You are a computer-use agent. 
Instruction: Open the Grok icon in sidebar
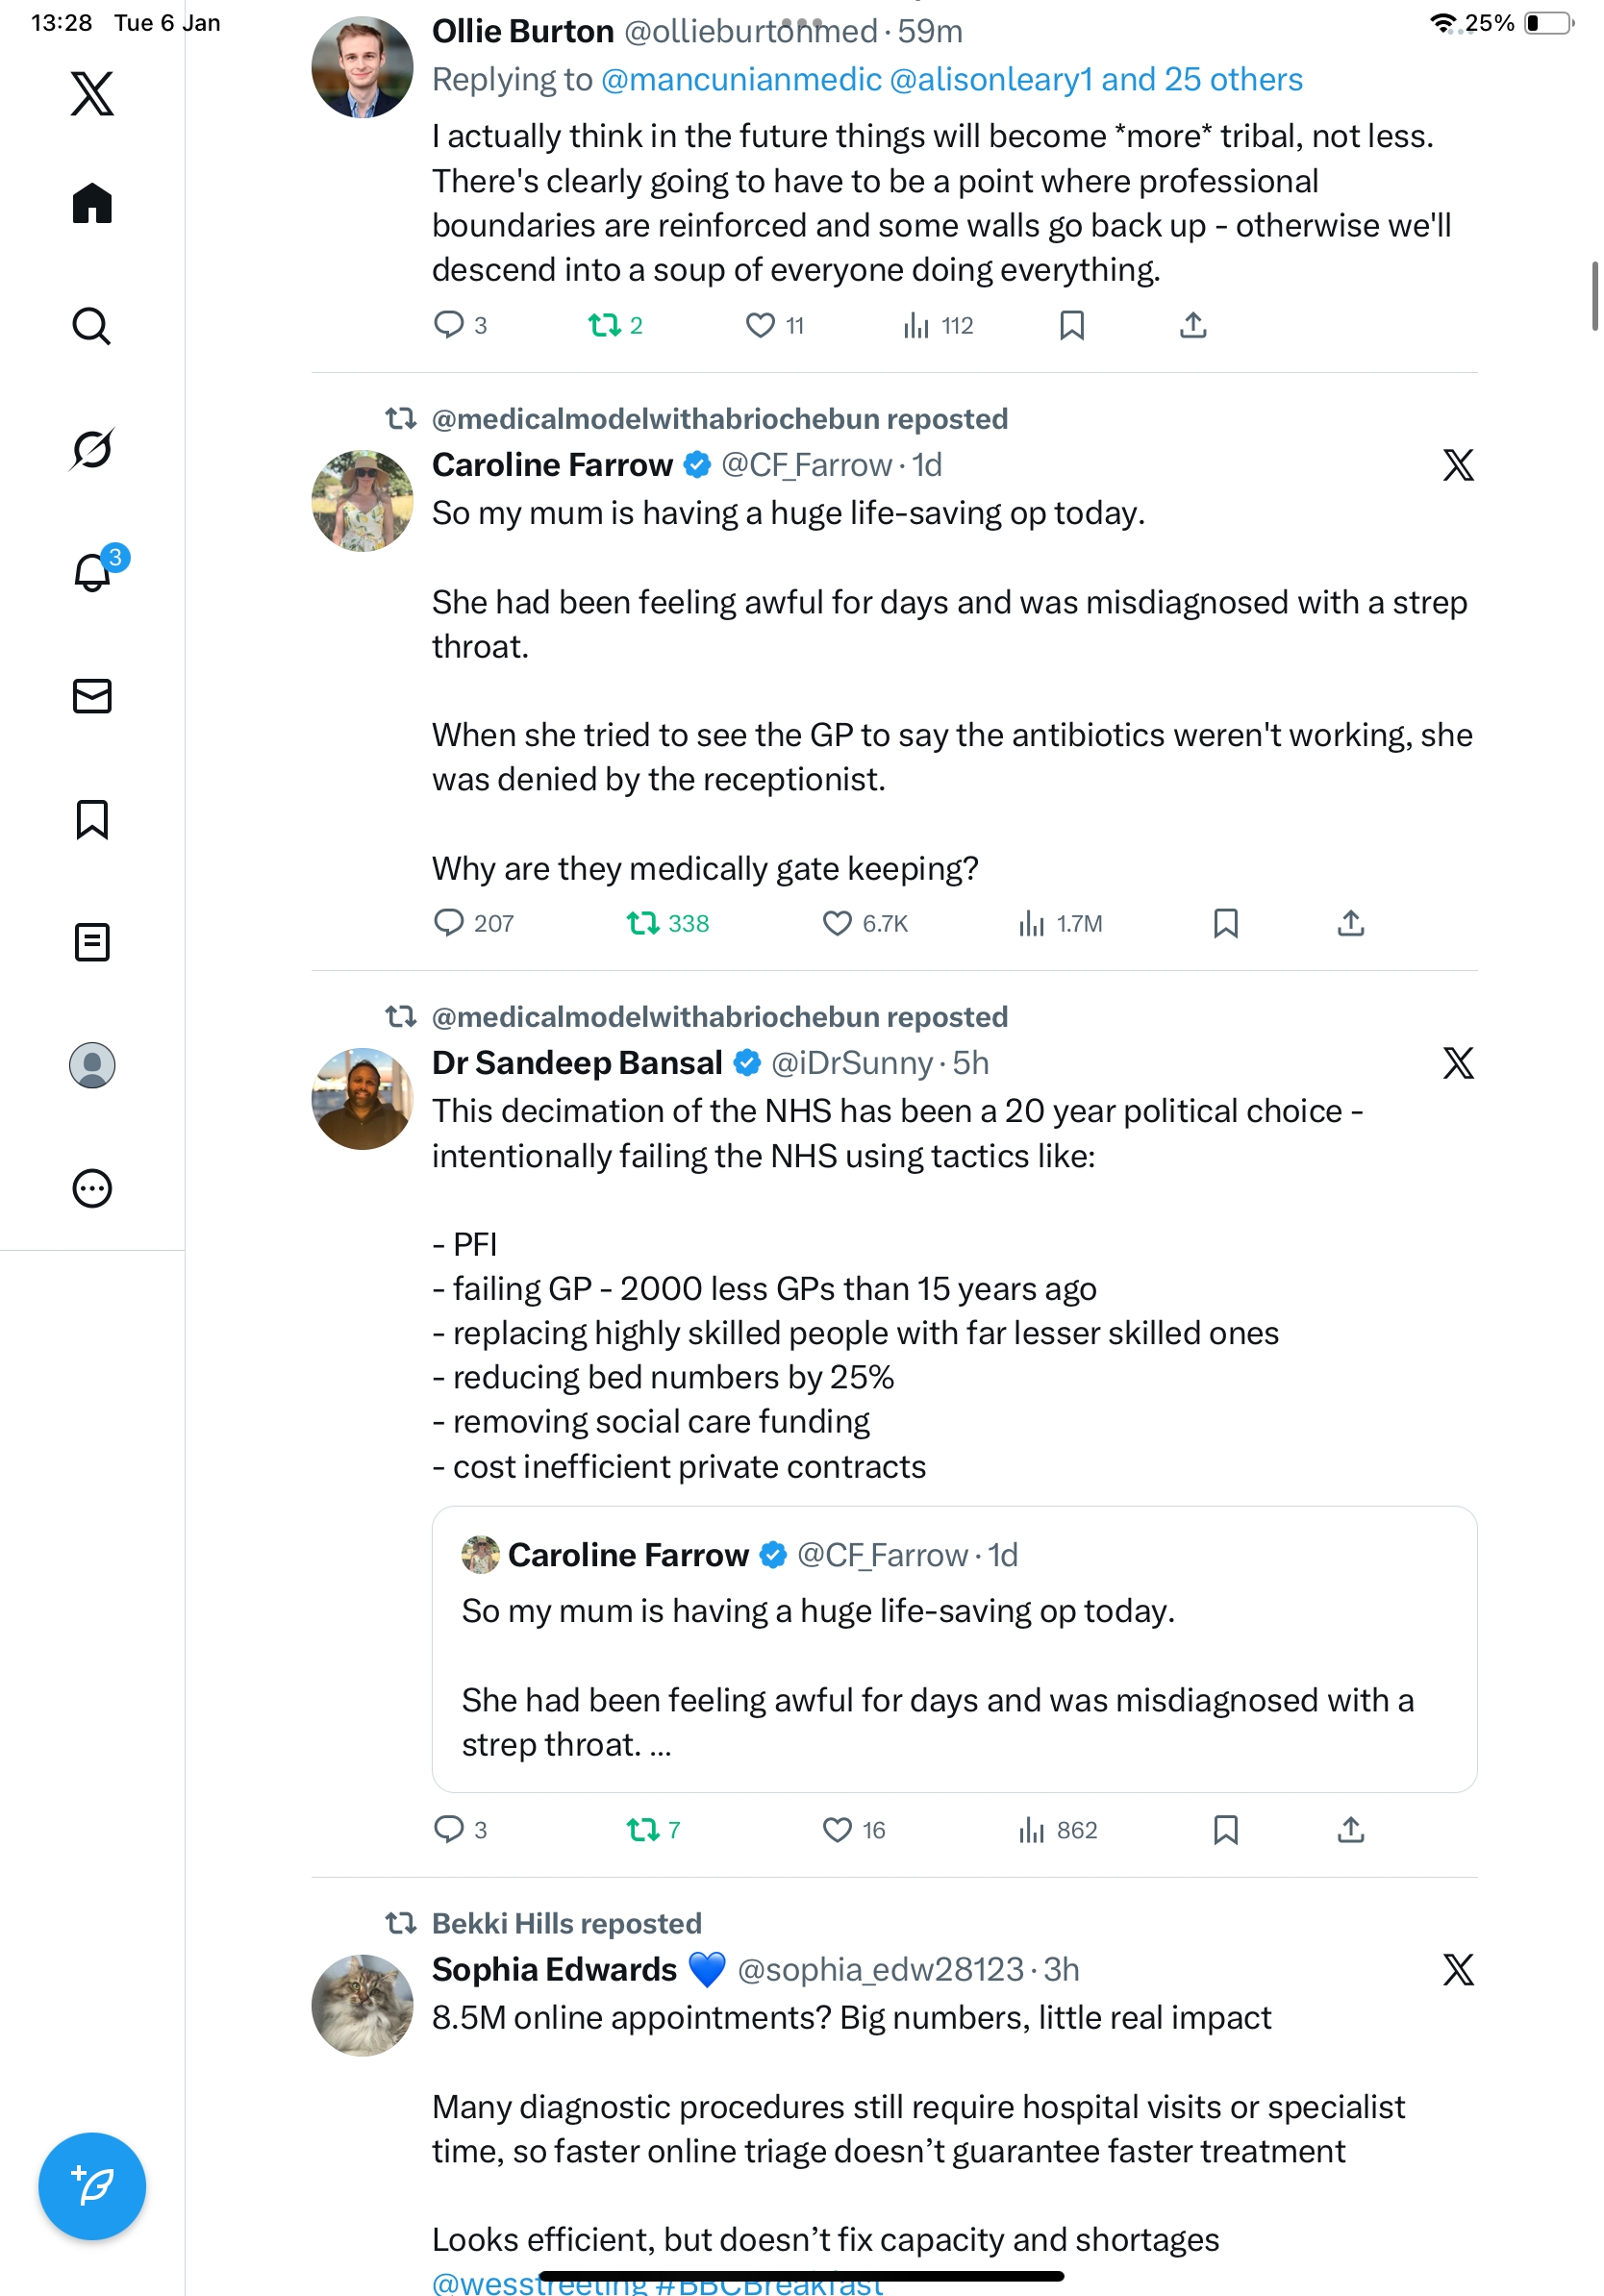92,449
